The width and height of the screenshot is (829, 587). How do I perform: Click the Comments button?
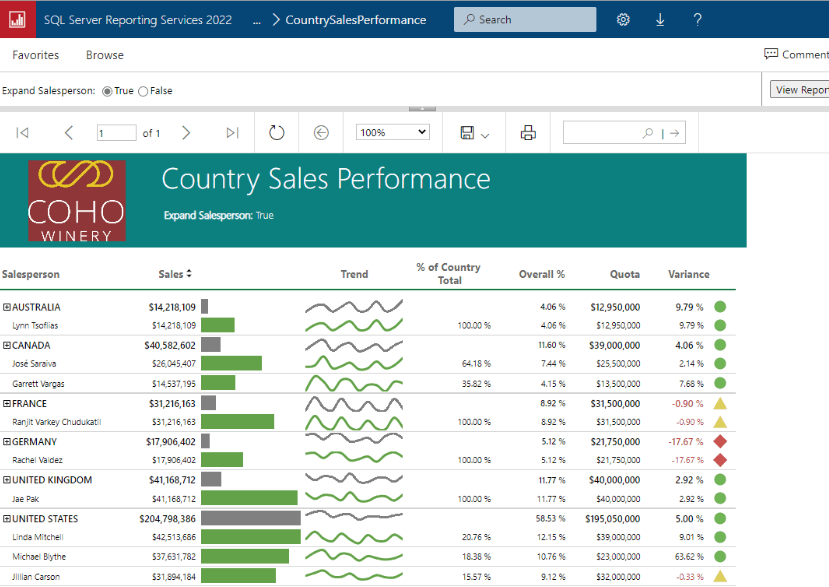click(796, 55)
